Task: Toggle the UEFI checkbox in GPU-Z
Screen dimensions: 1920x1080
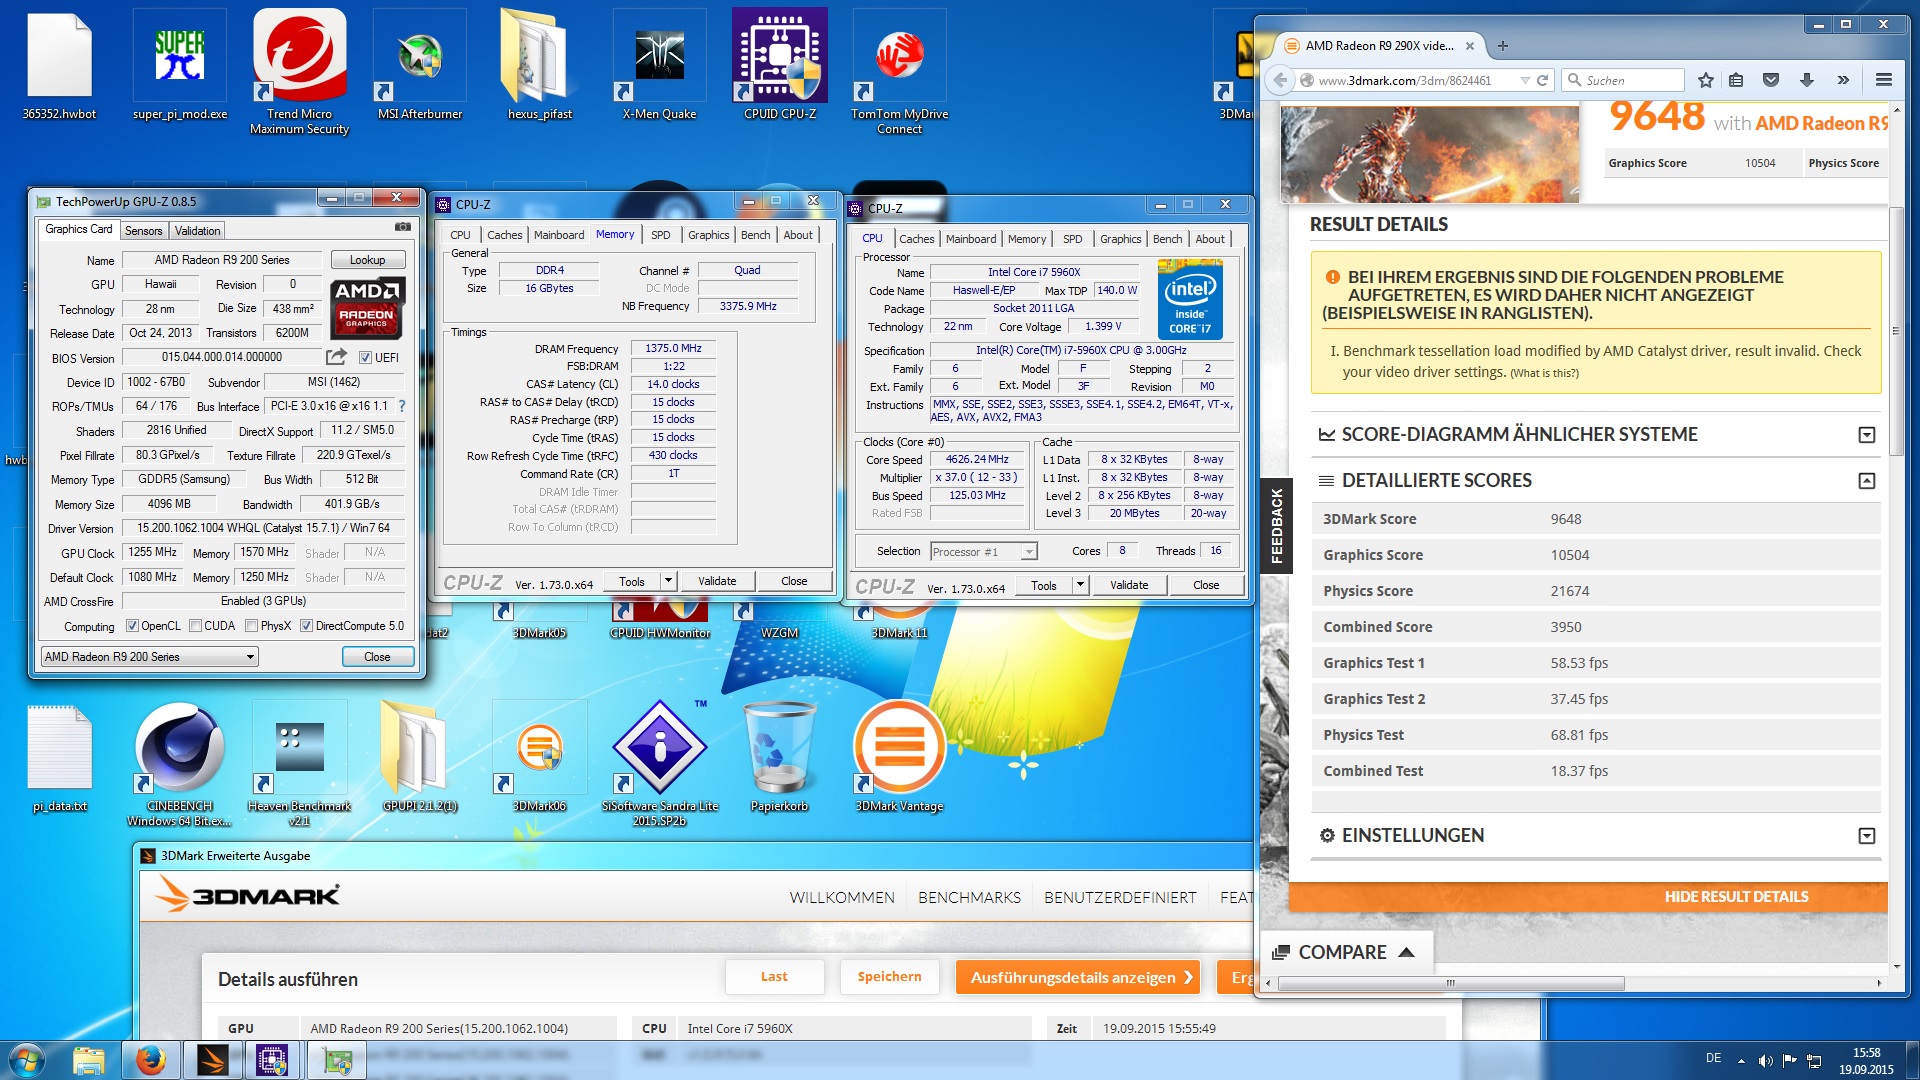Action: (x=365, y=357)
